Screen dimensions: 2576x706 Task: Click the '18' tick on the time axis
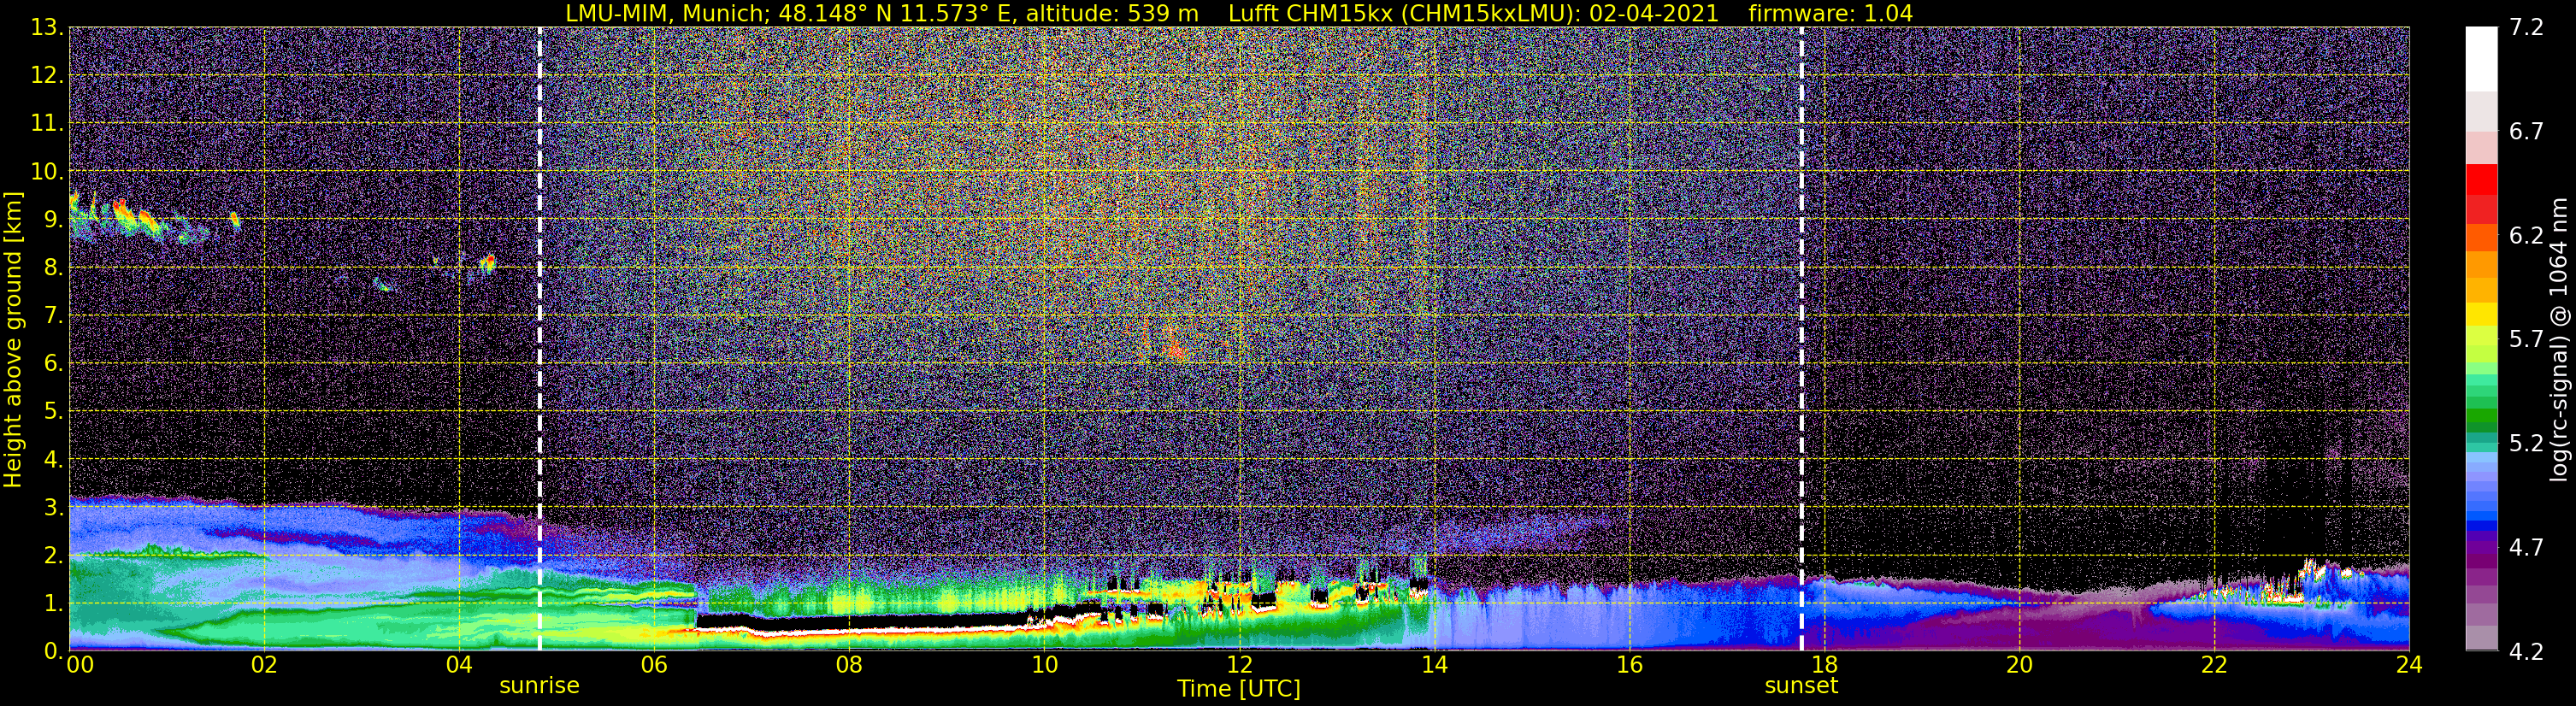coord(1824,666)
